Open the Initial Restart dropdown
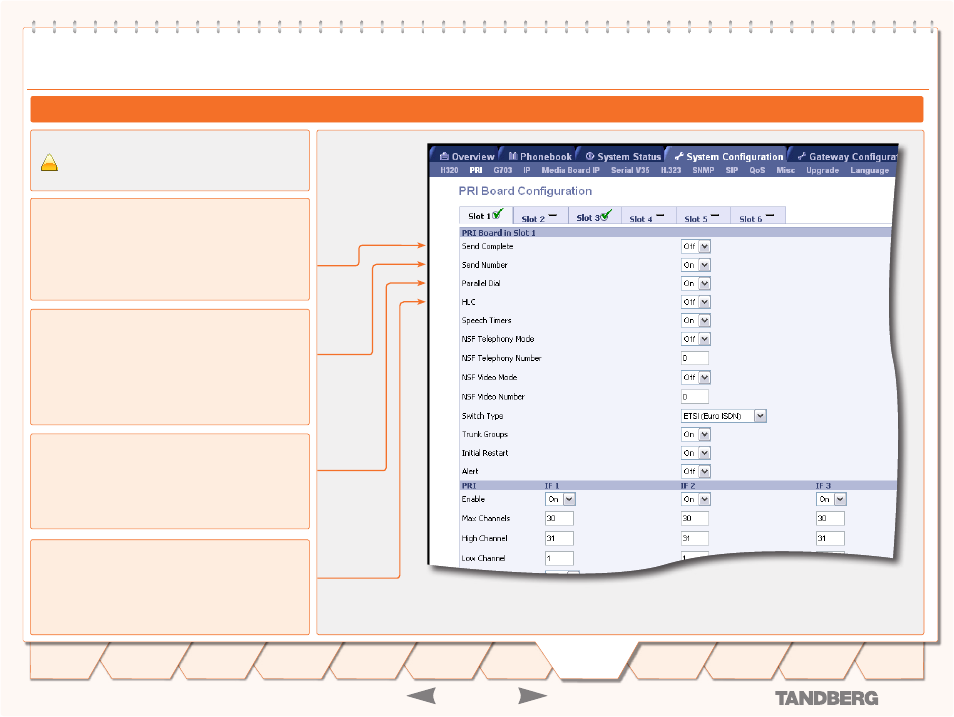Image resolution: width=954 pixels, height=717 pixels. [695, 453]
